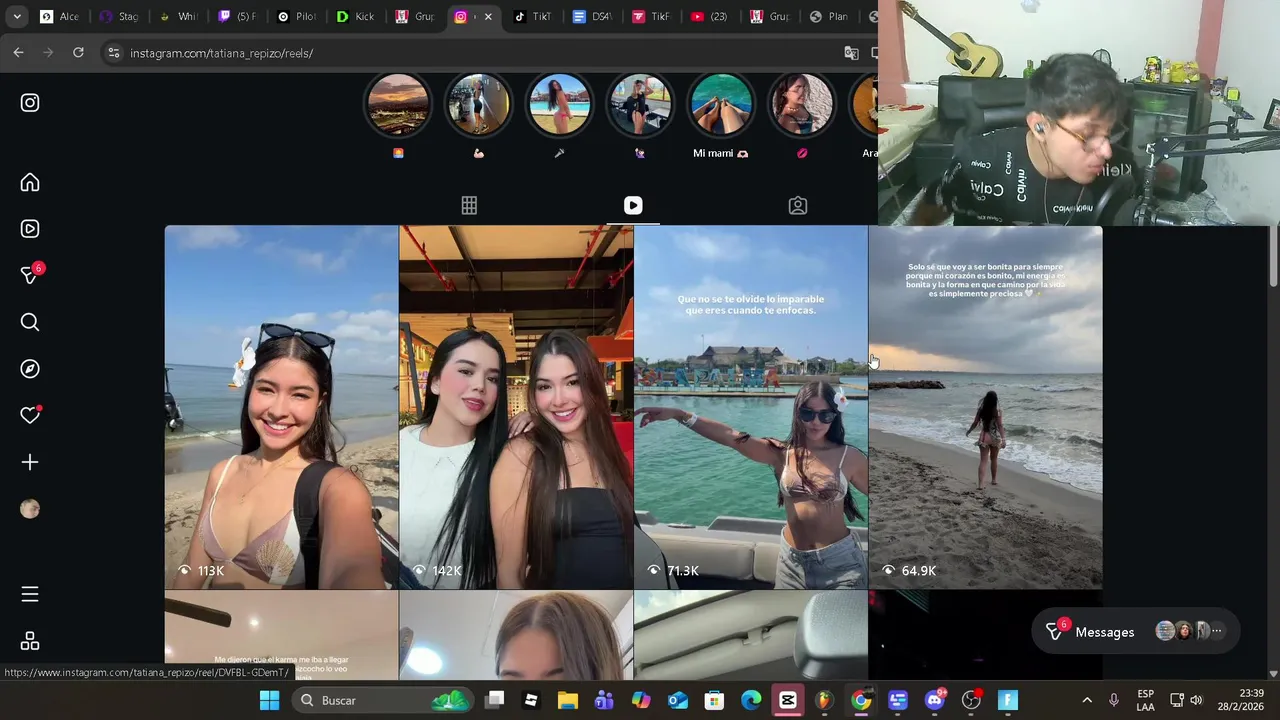Open the reel with 113K views
The height and width of the screenshot is (720, 1280).
(x=281, y=407)
